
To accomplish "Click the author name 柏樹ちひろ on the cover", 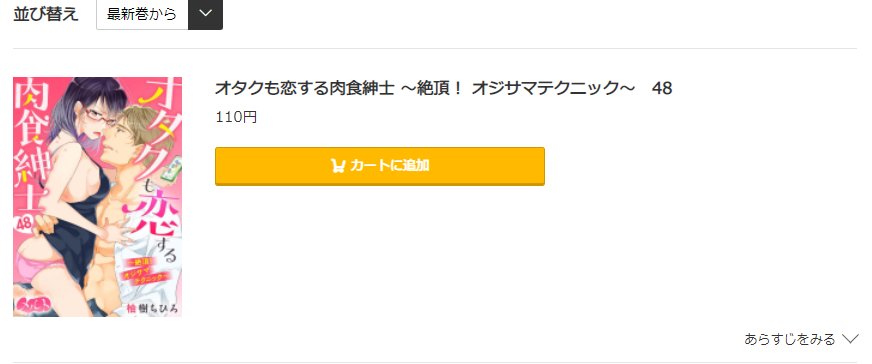I will pyautogui.click(x=151, y=310).
